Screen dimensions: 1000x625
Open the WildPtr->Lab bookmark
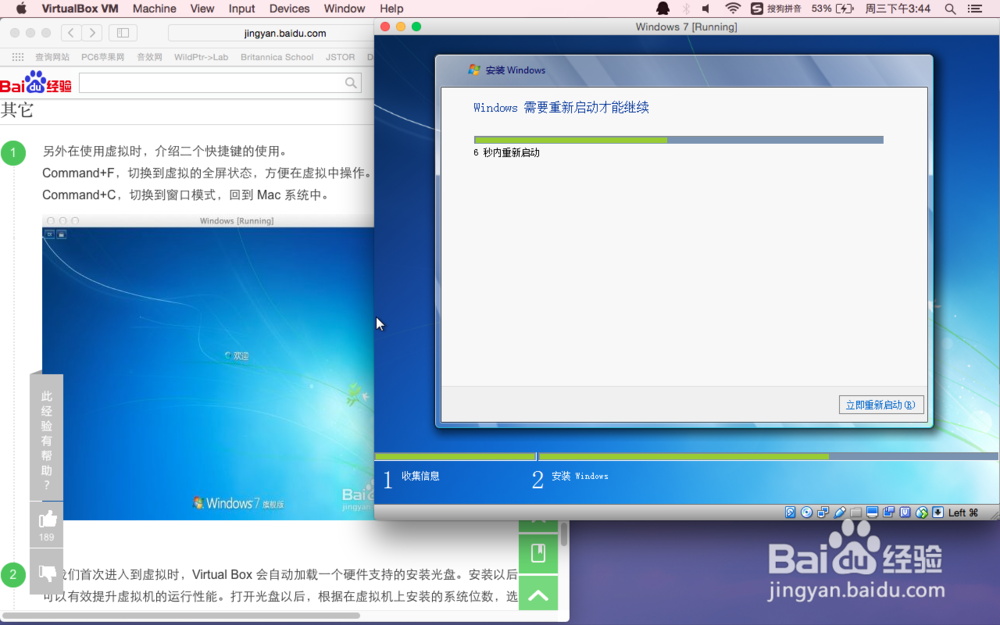201,57
